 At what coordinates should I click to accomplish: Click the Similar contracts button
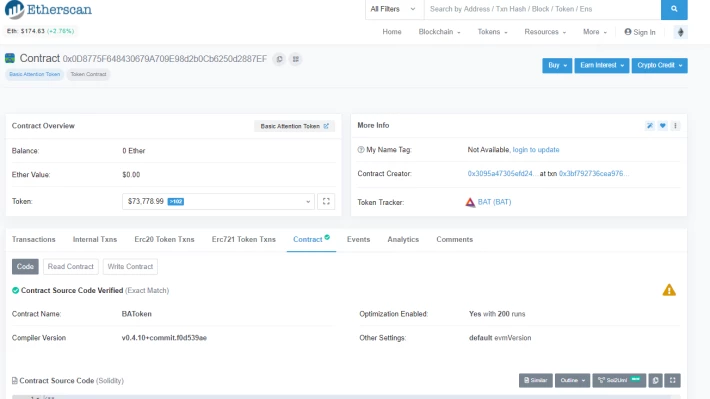point(536,380)
